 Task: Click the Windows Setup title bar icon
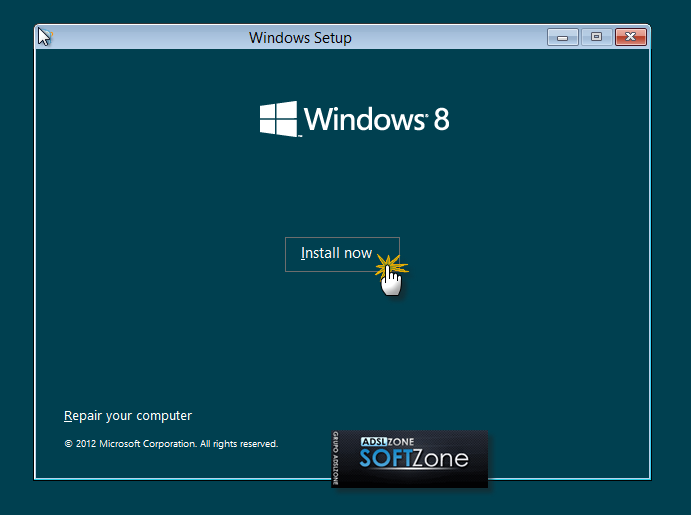click(x=45, y=37)
